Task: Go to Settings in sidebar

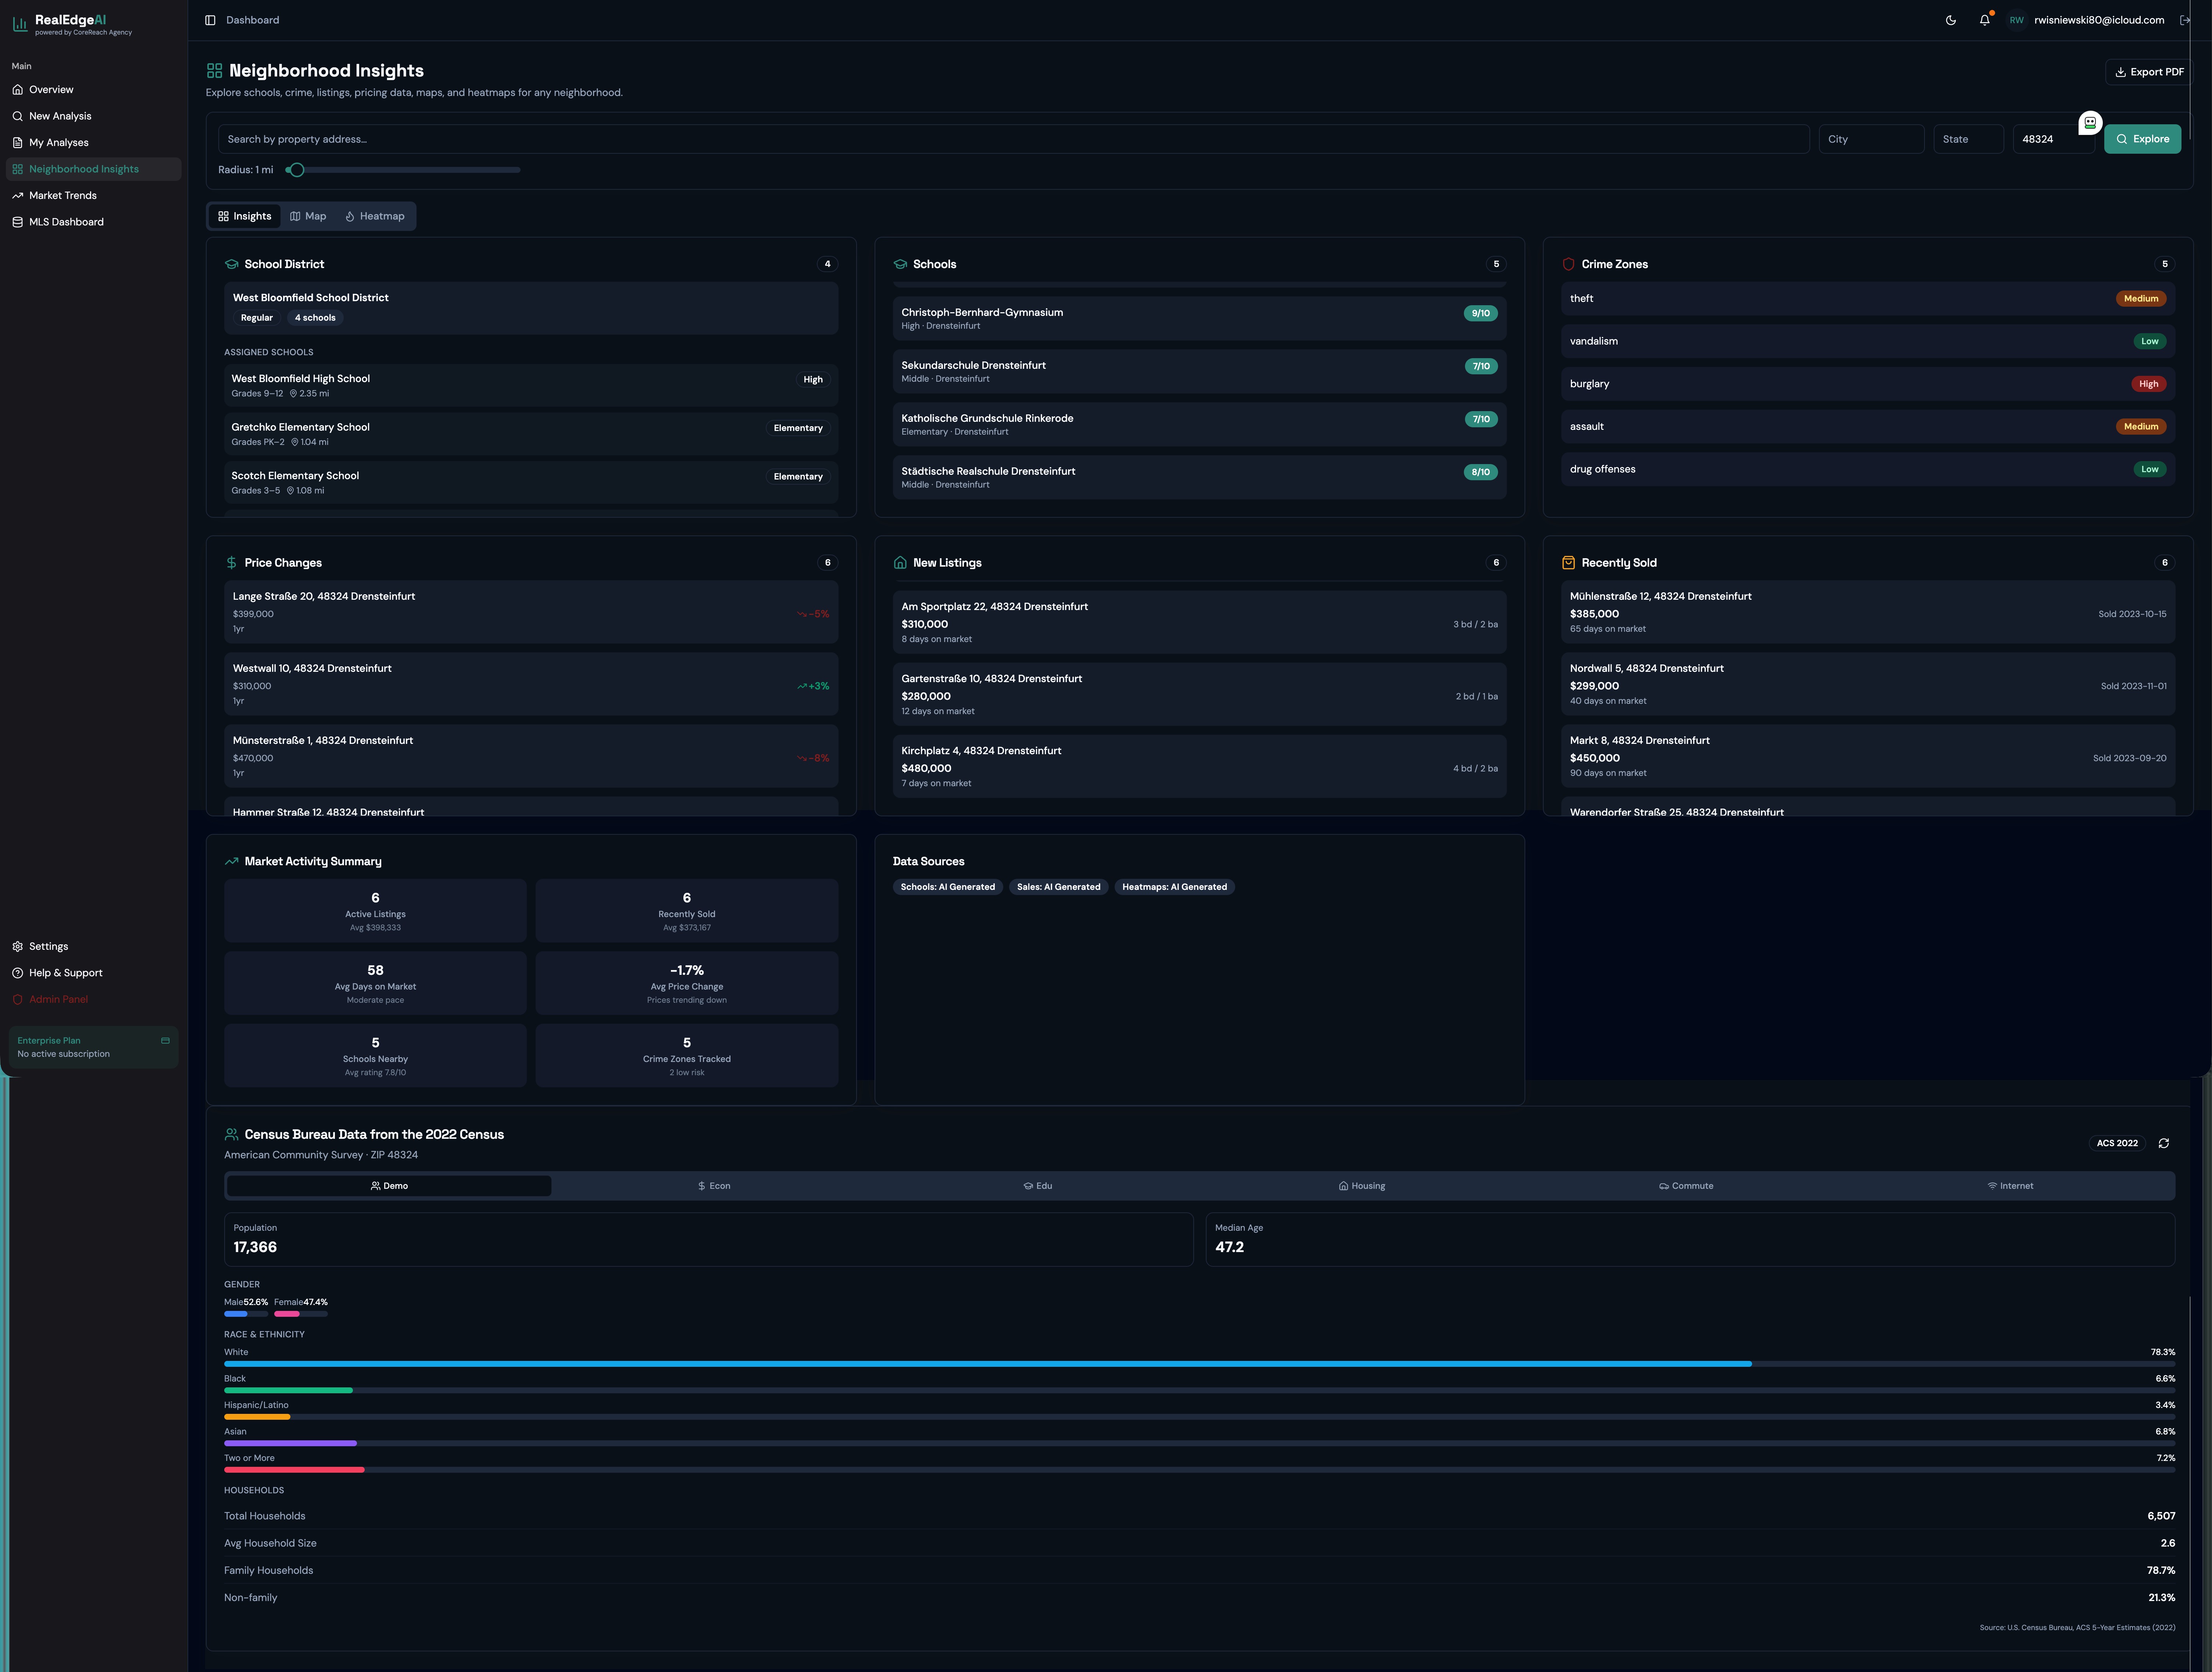Action: [x=48, y=946]
